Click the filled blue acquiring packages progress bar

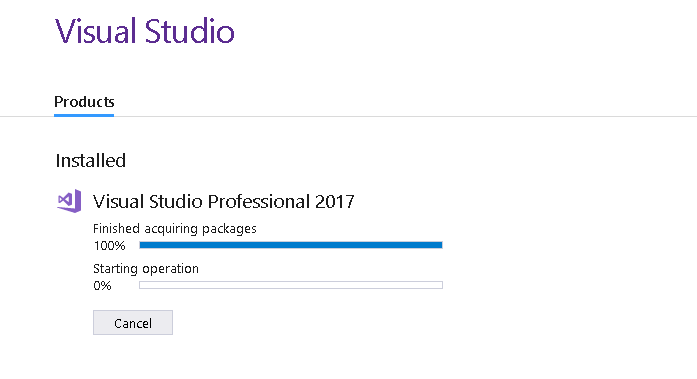tap(291, 245)
